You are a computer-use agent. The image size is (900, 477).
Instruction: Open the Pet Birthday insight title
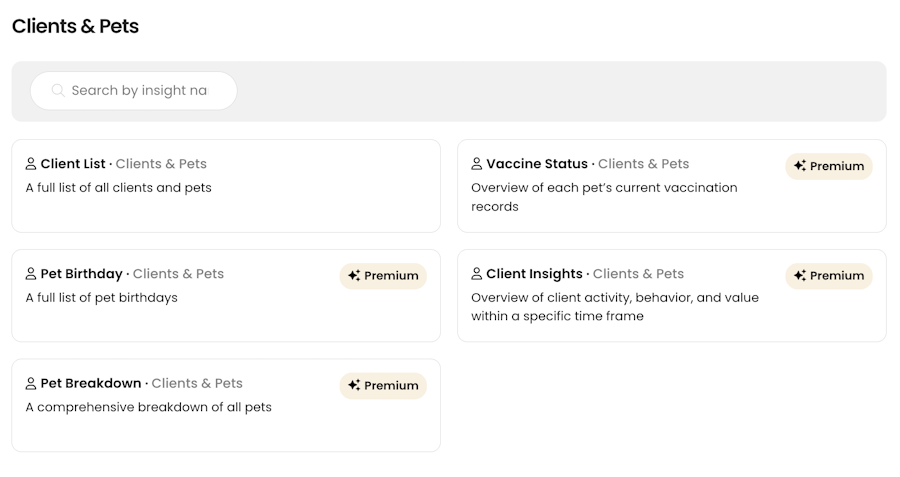point(82,274)
